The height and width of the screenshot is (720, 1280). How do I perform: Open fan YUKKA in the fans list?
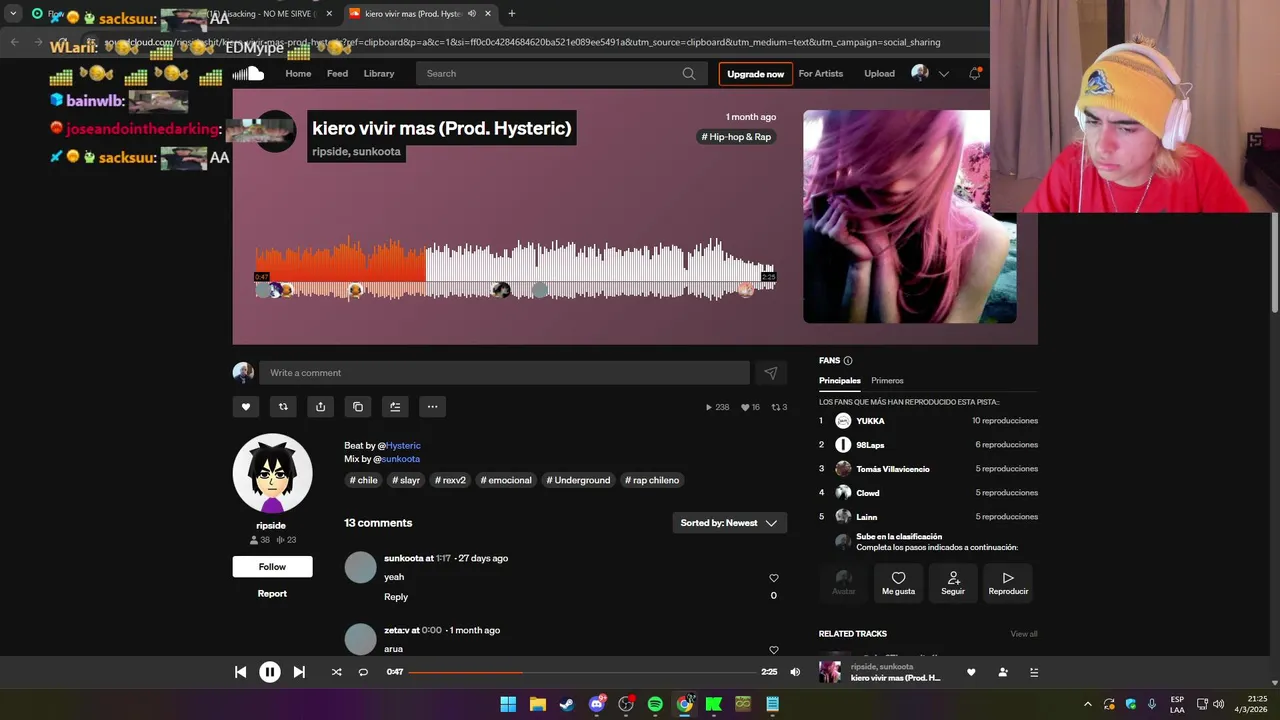[870, 421]
